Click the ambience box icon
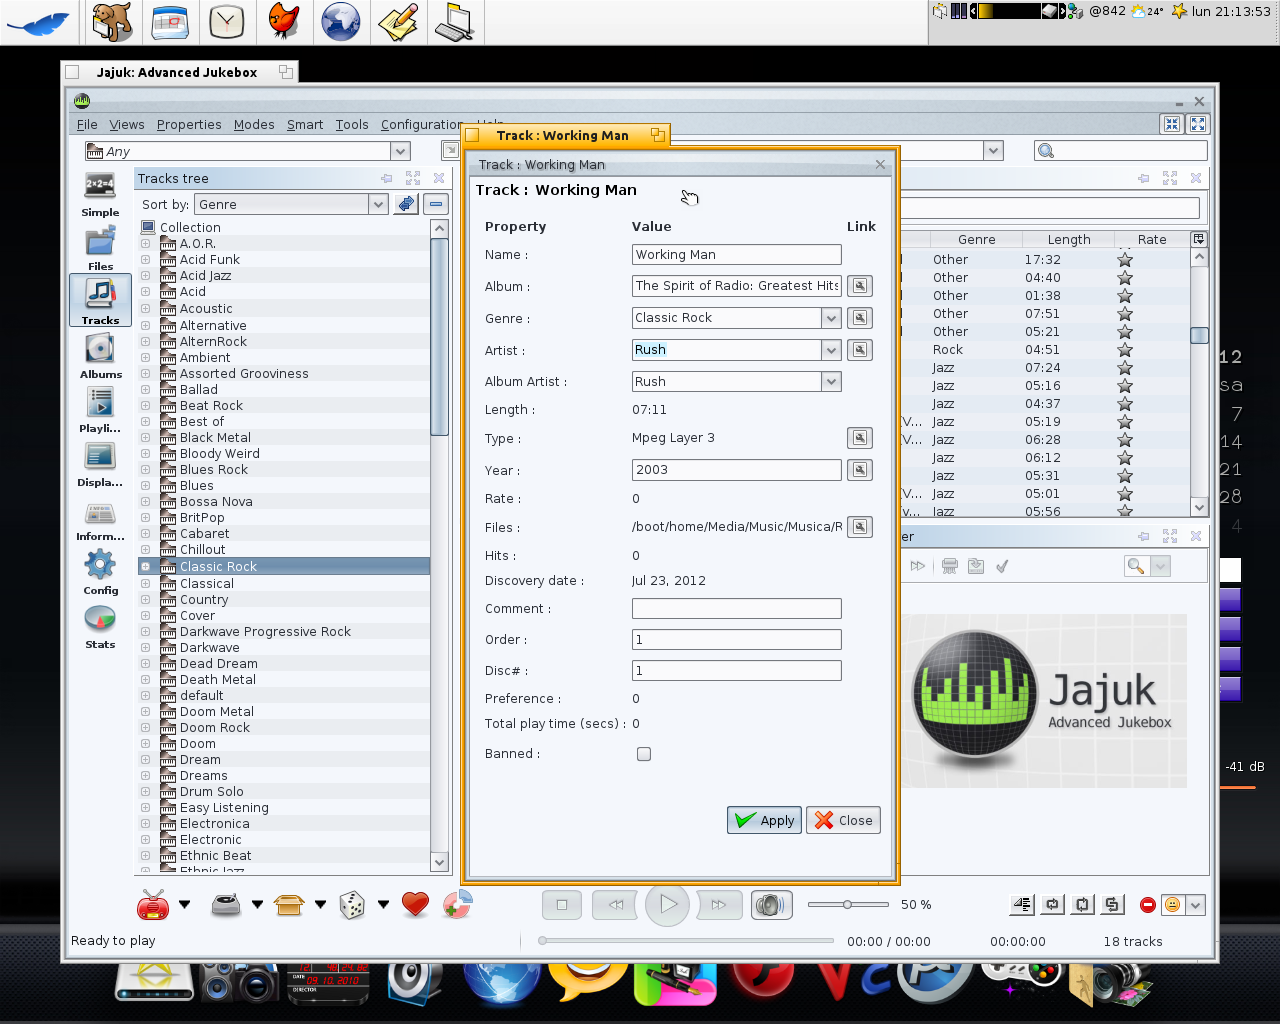This screenshot has height=1024, width=1280. (x=289, y=904)
